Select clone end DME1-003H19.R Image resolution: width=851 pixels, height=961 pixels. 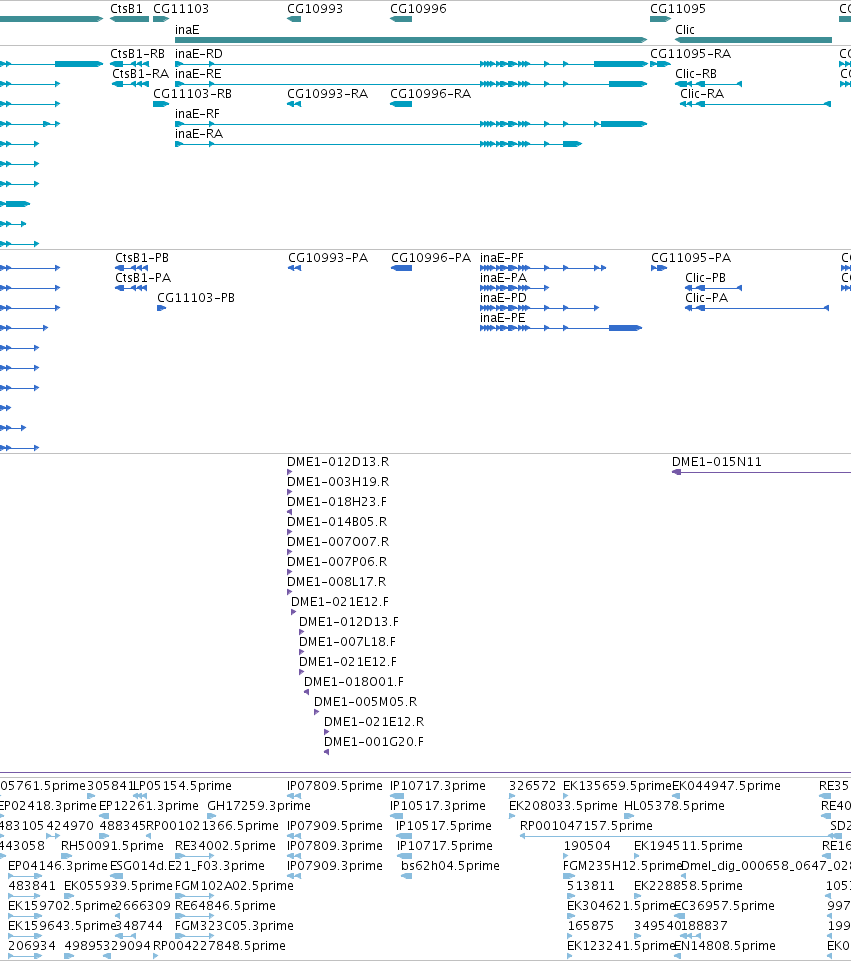338,482
